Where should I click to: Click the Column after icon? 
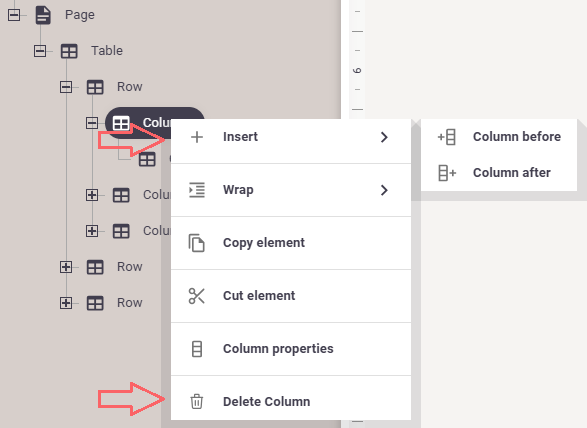click(447, 173)
